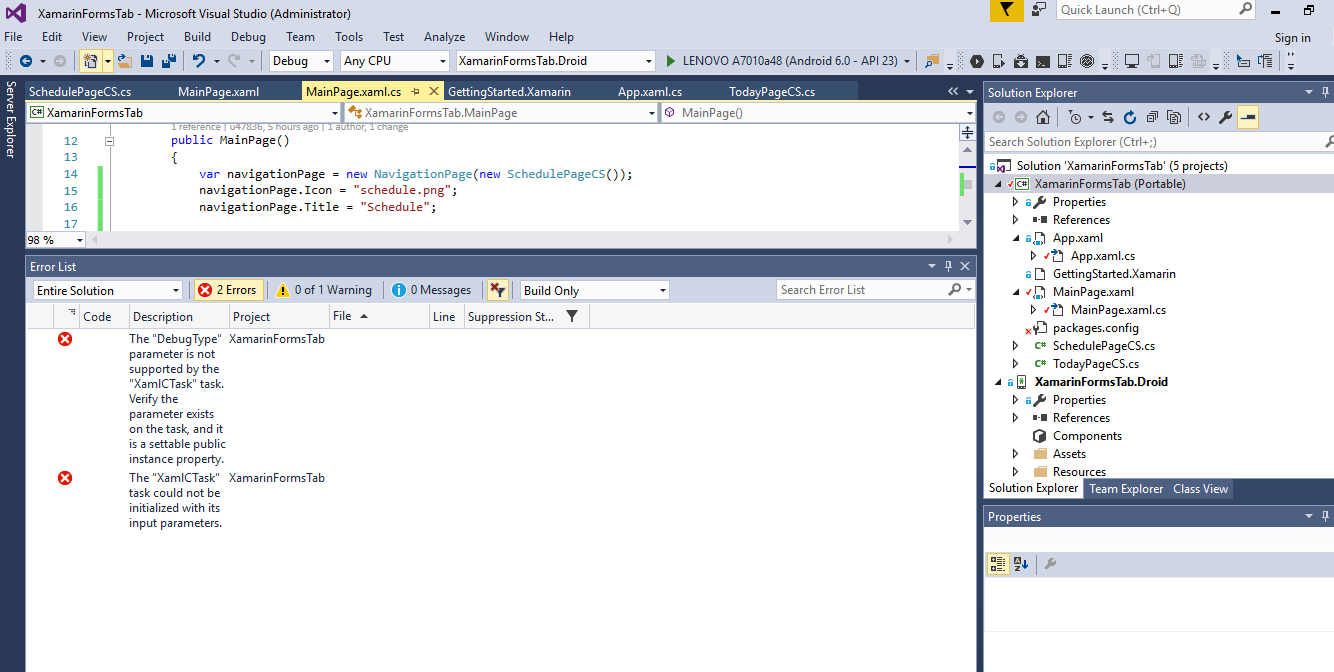The width and height of the screenshot is (1334, 672).
Task: Refresh the Solution Explorer
Action: click(1129, 116)
